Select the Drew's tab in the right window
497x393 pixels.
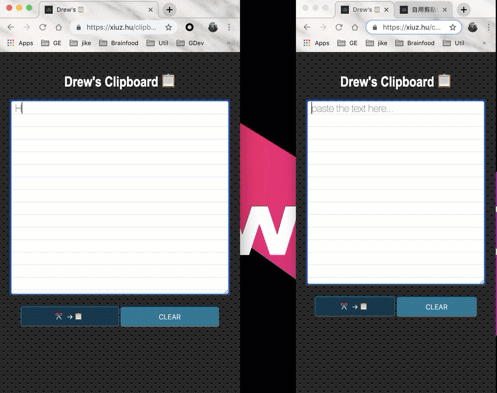click(x=364, y=10)
